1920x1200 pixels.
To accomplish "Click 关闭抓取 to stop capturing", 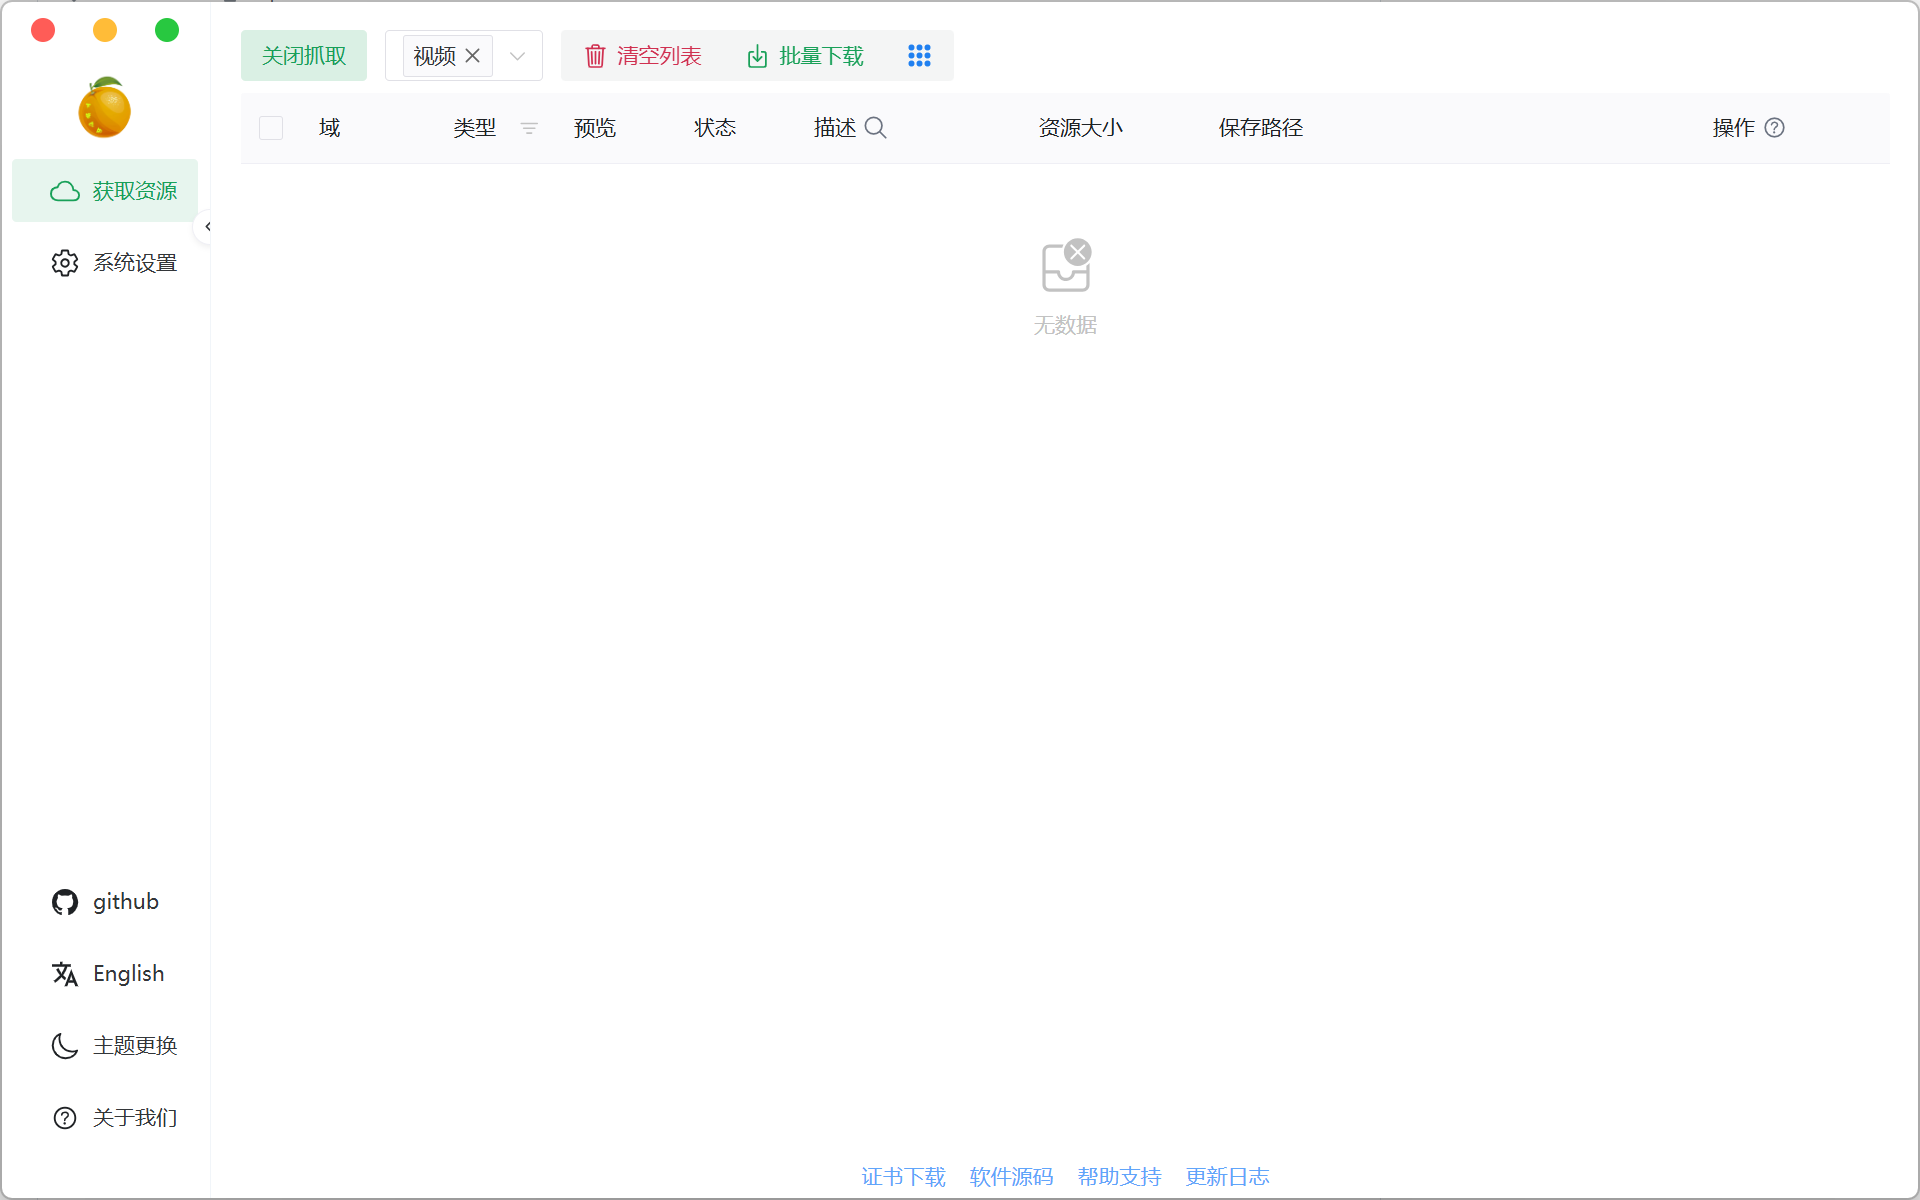I will pos(303,55).
